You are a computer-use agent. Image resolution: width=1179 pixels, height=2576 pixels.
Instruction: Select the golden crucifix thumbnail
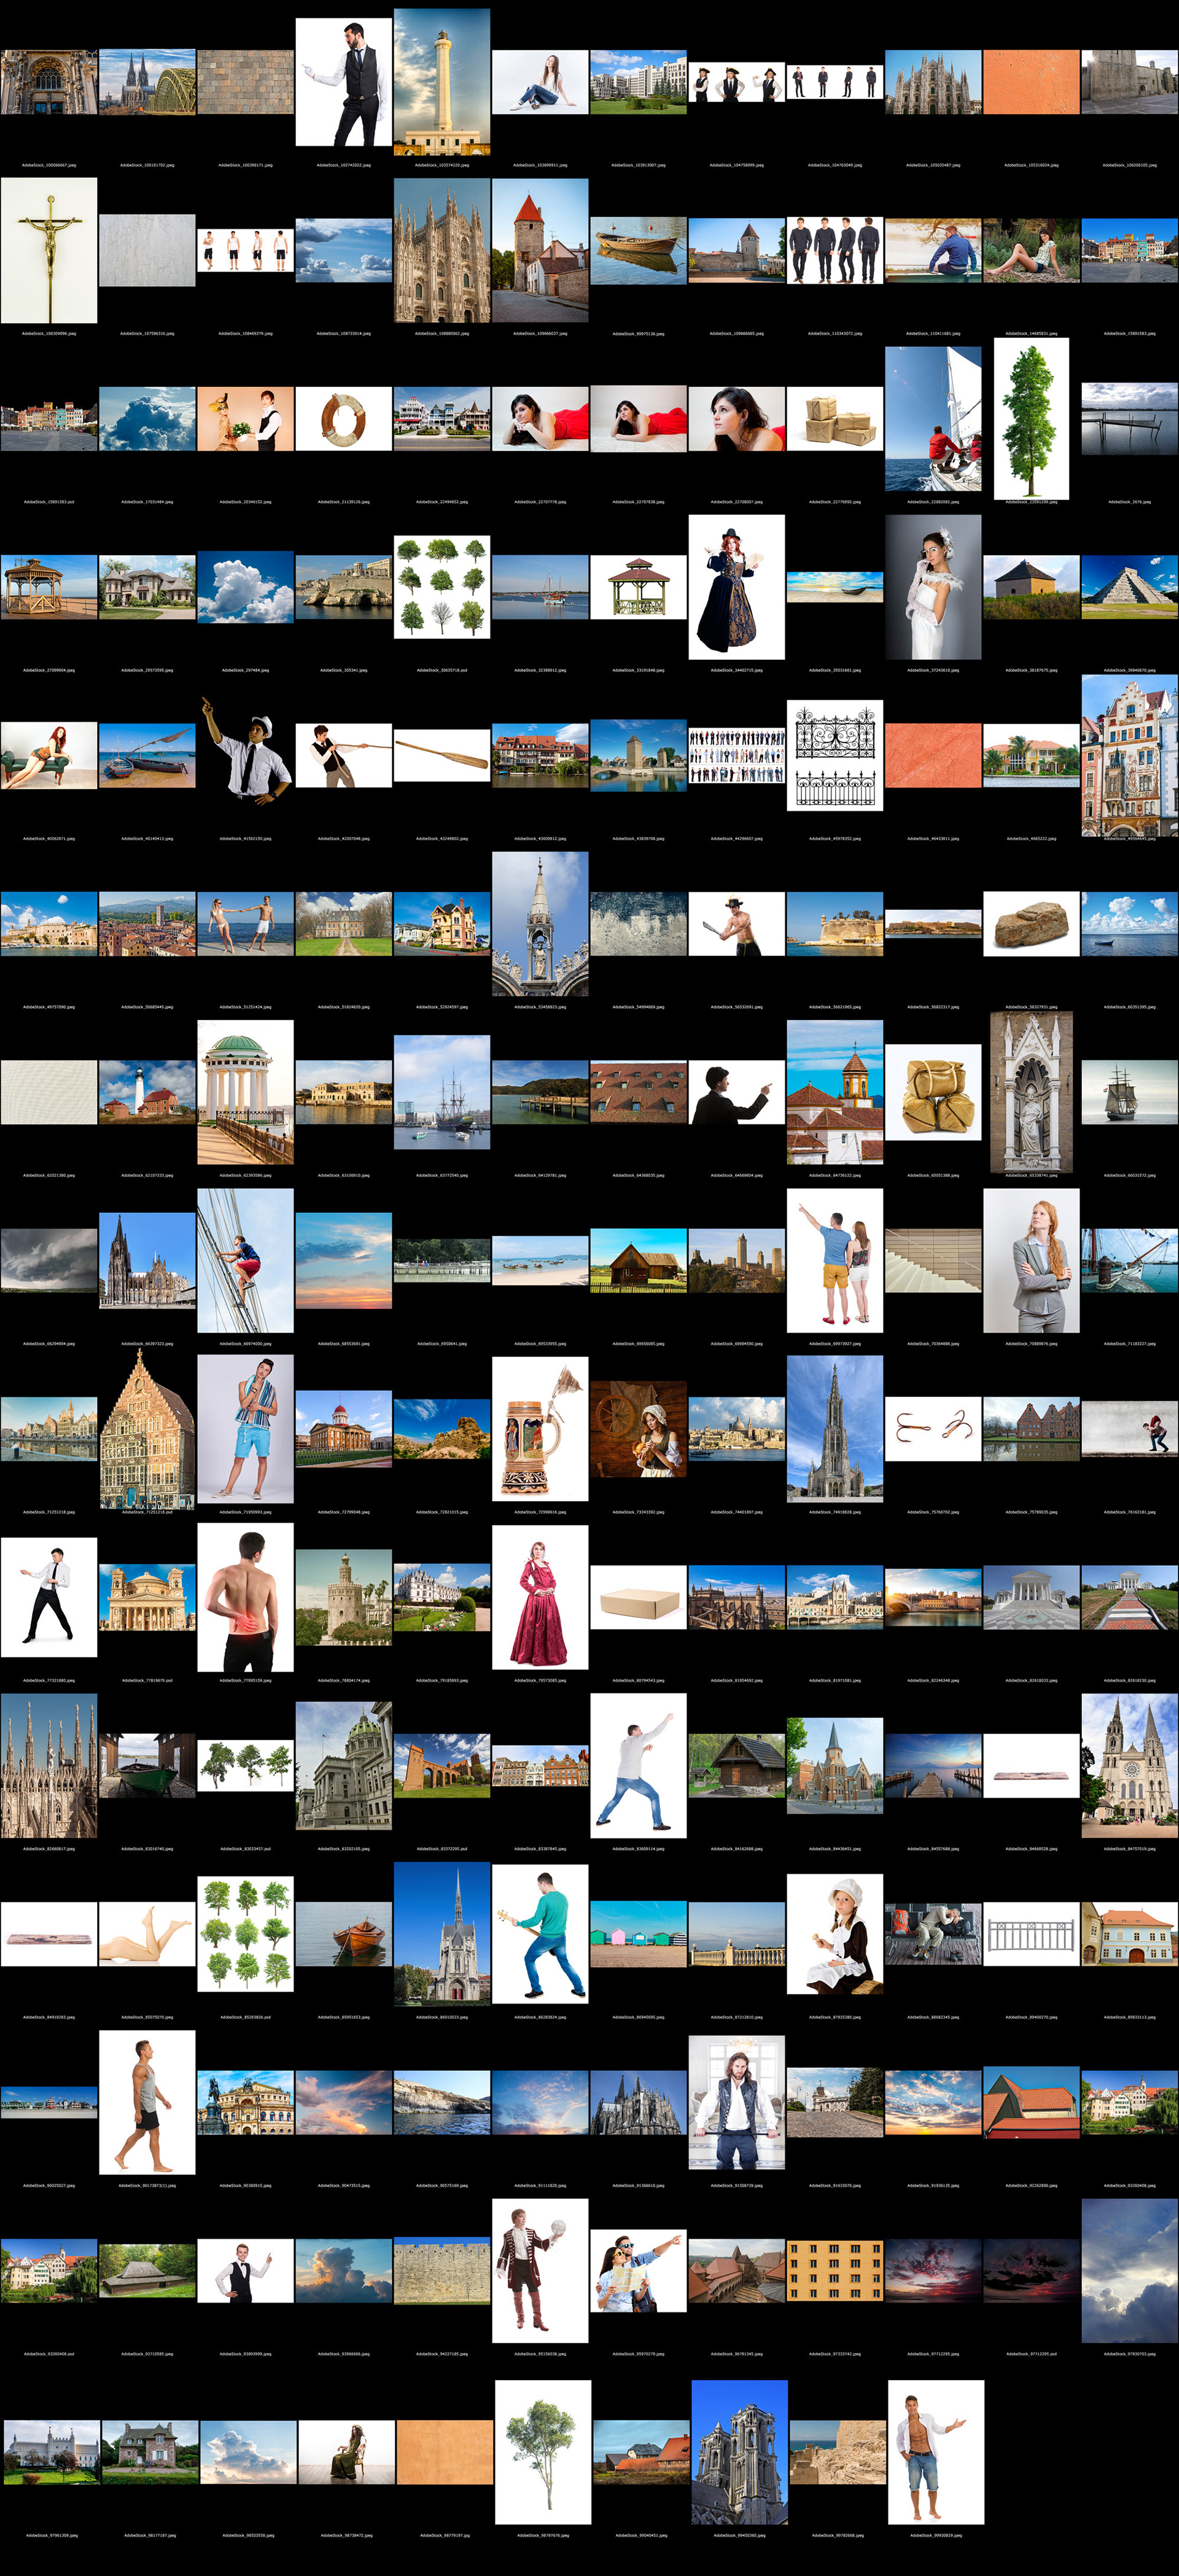[49, 250]
